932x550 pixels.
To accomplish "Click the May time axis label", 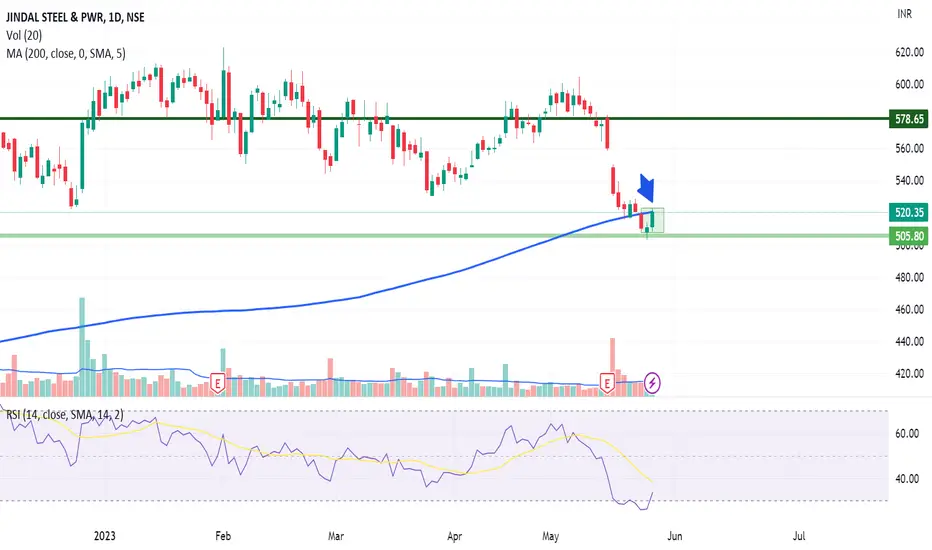I will pos(550,536).
